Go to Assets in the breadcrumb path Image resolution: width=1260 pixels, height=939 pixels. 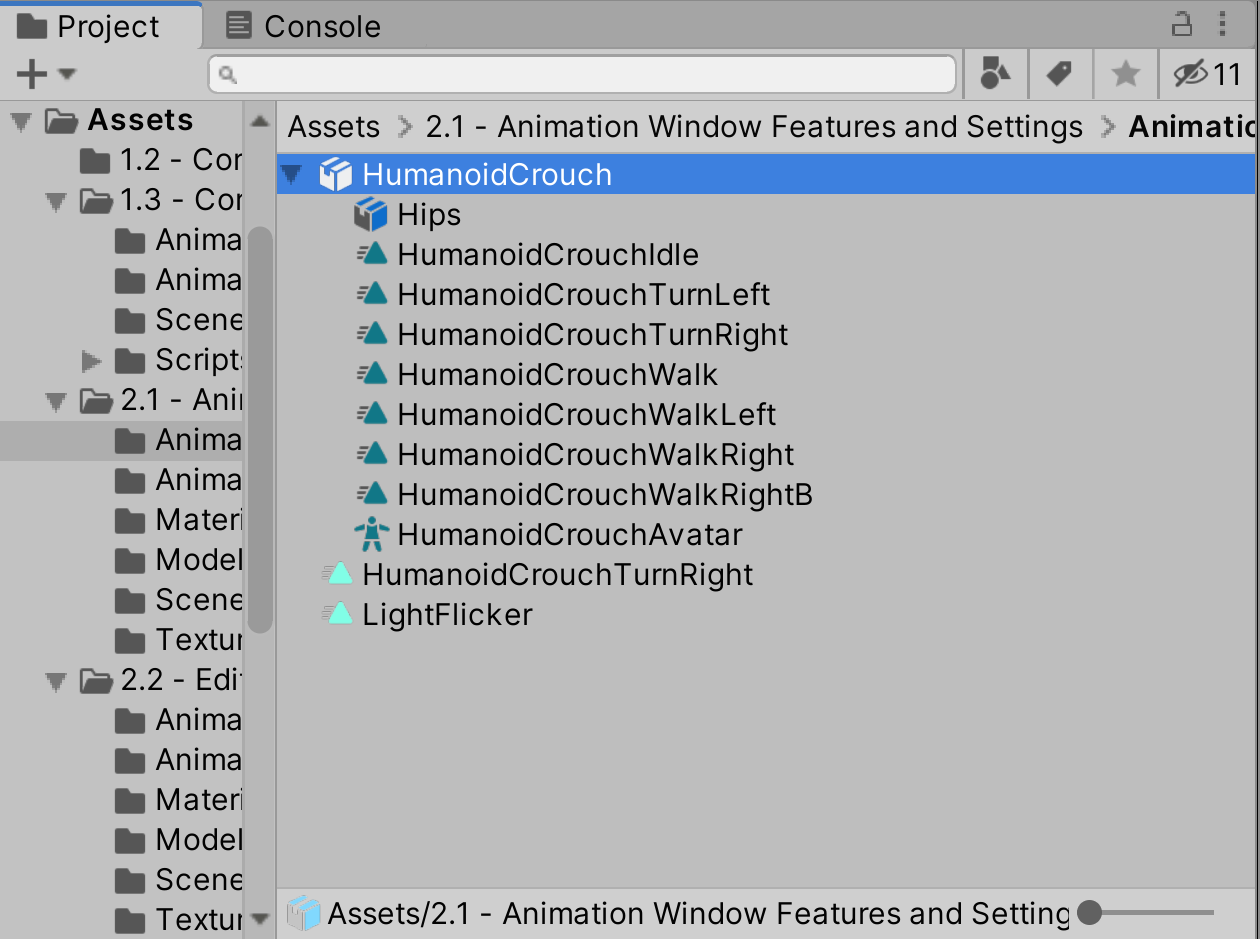(x=334, y=127)
